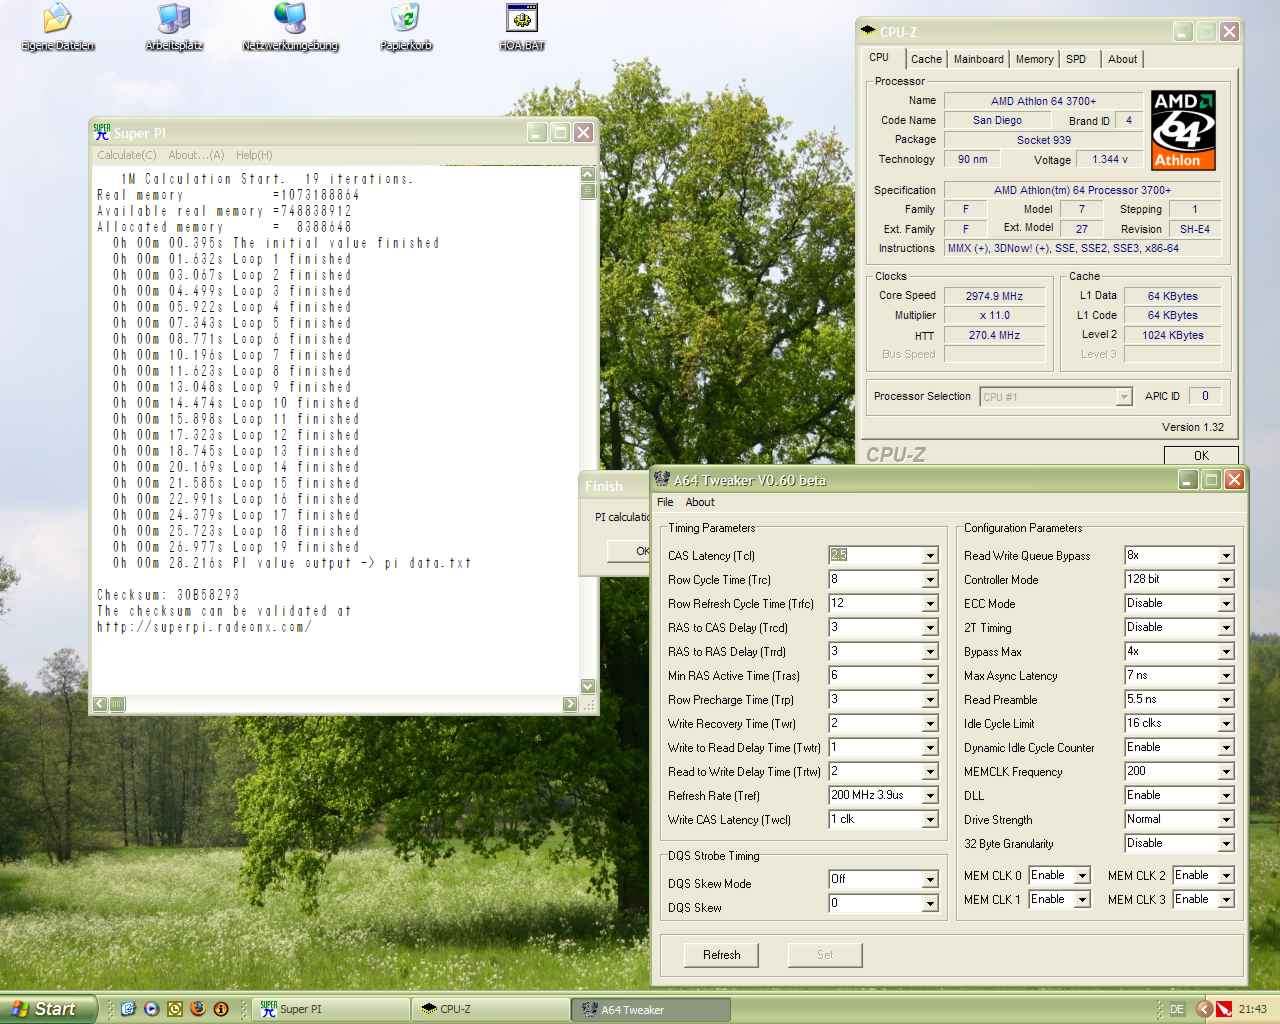Expand Refresh Rate (Tref) dropdown
This screenshot has width=1280, height=1024.
930,796
